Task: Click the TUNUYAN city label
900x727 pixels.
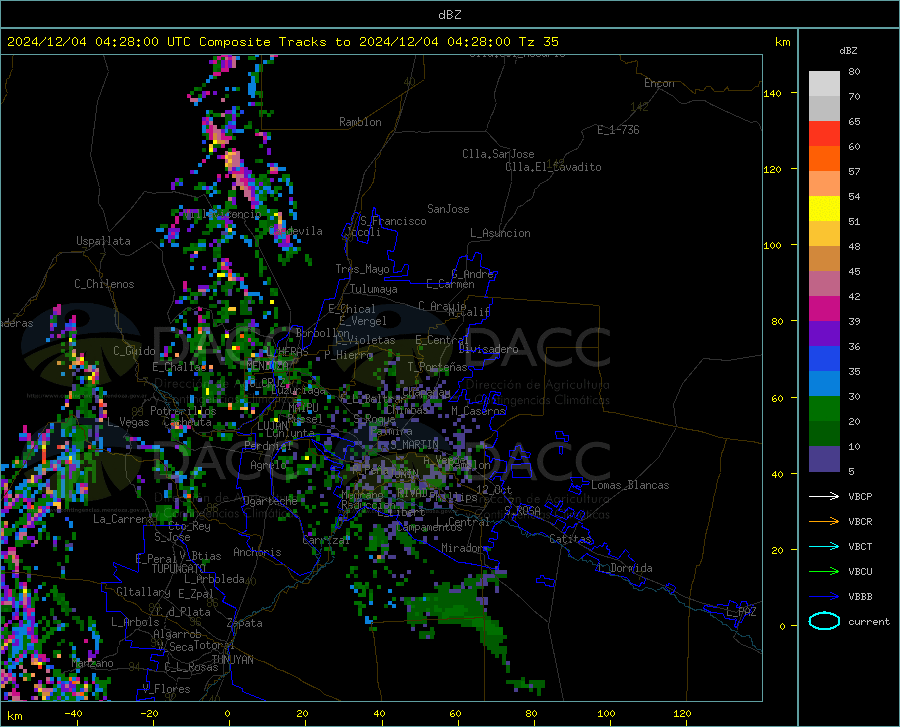Action: pos(232,659)
